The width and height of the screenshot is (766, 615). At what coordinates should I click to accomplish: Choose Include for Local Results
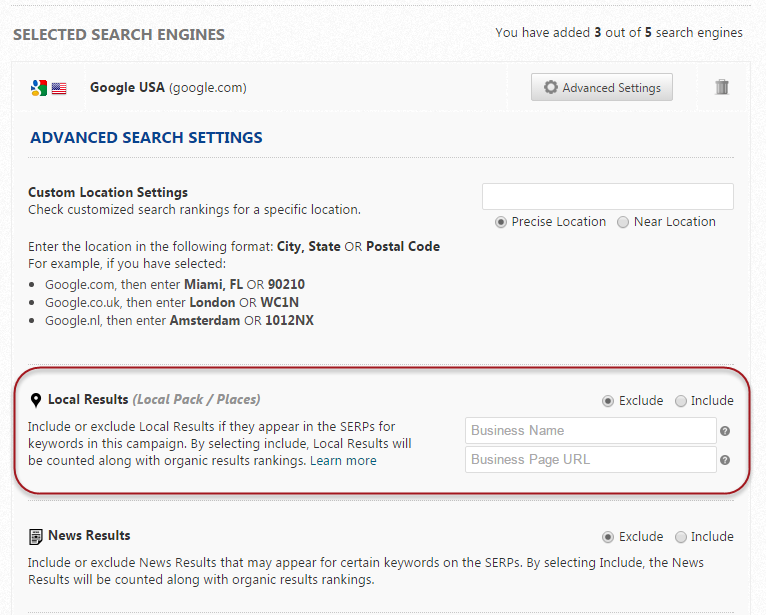pos(681,401)
